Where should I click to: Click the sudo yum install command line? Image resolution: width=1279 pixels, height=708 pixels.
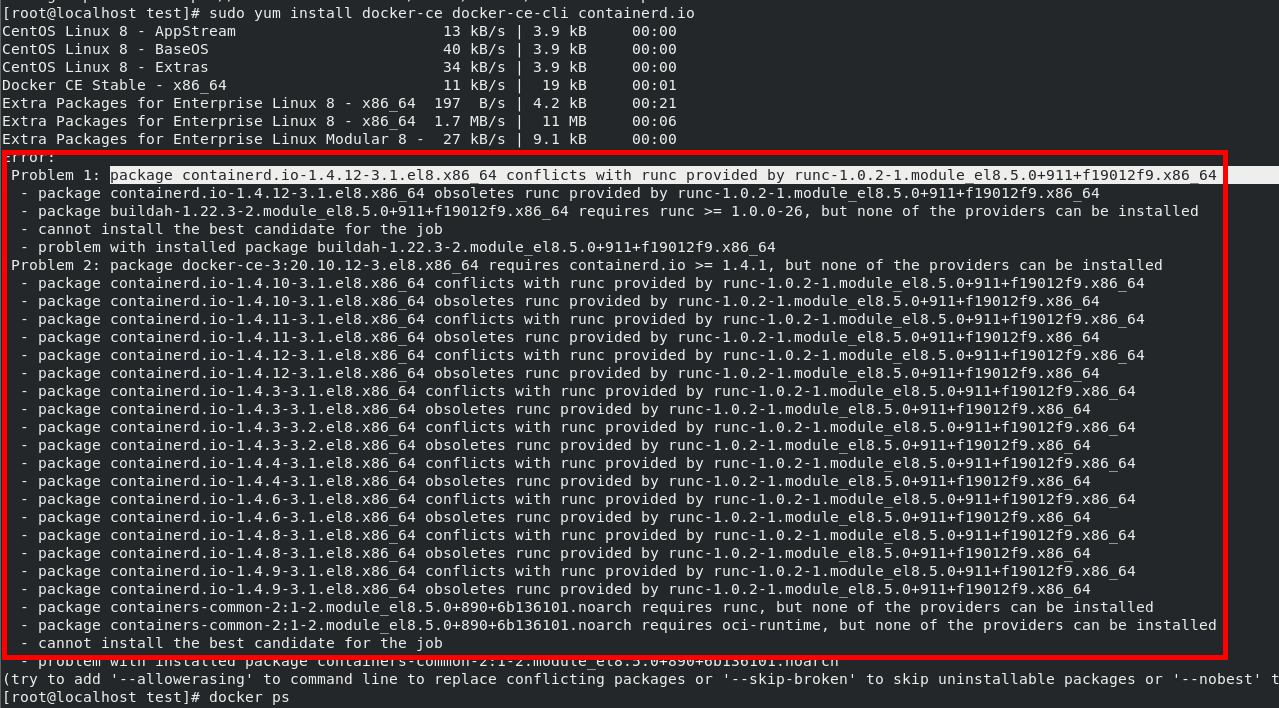[x=348, y=13]
